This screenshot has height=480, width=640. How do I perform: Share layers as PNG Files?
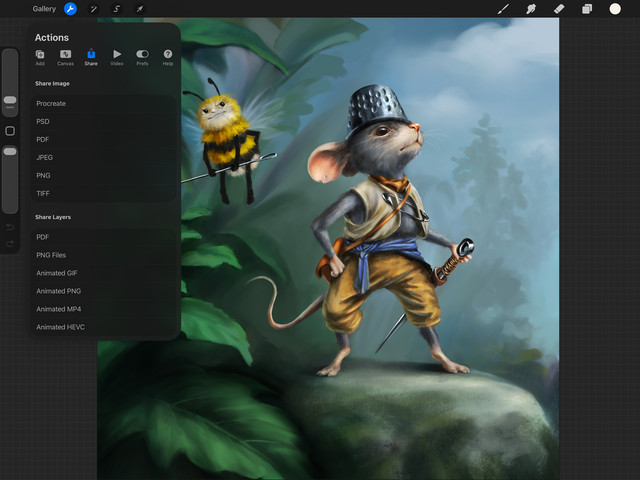click(104, 255)
